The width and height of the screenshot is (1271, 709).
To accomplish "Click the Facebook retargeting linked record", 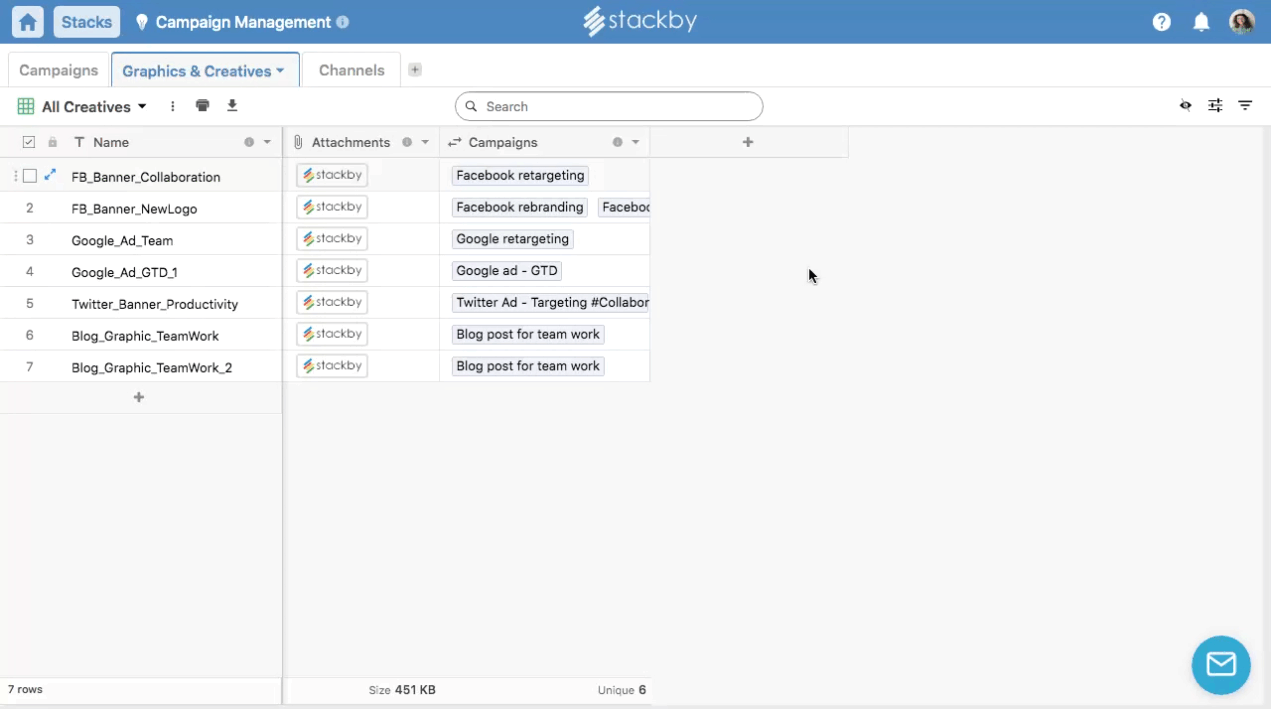I will pos(520,175).
